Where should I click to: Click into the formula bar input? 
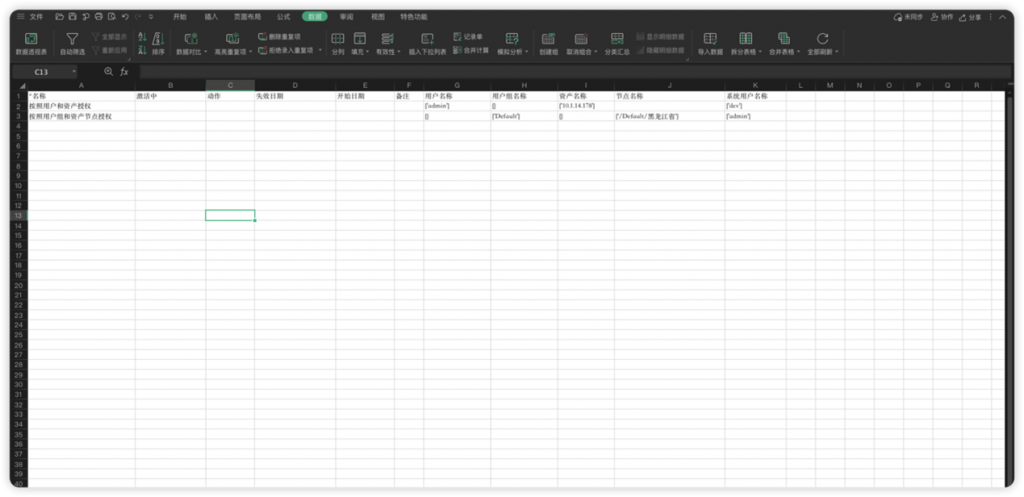pos(575,72)
